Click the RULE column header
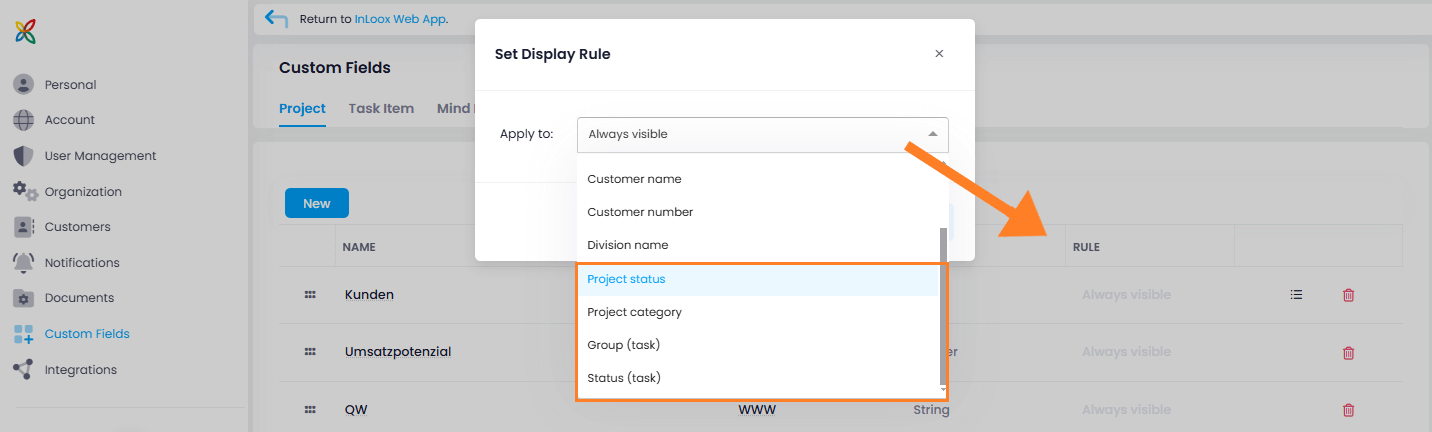The width and height of the screenshot is (1432, 432). (1086, 246)
